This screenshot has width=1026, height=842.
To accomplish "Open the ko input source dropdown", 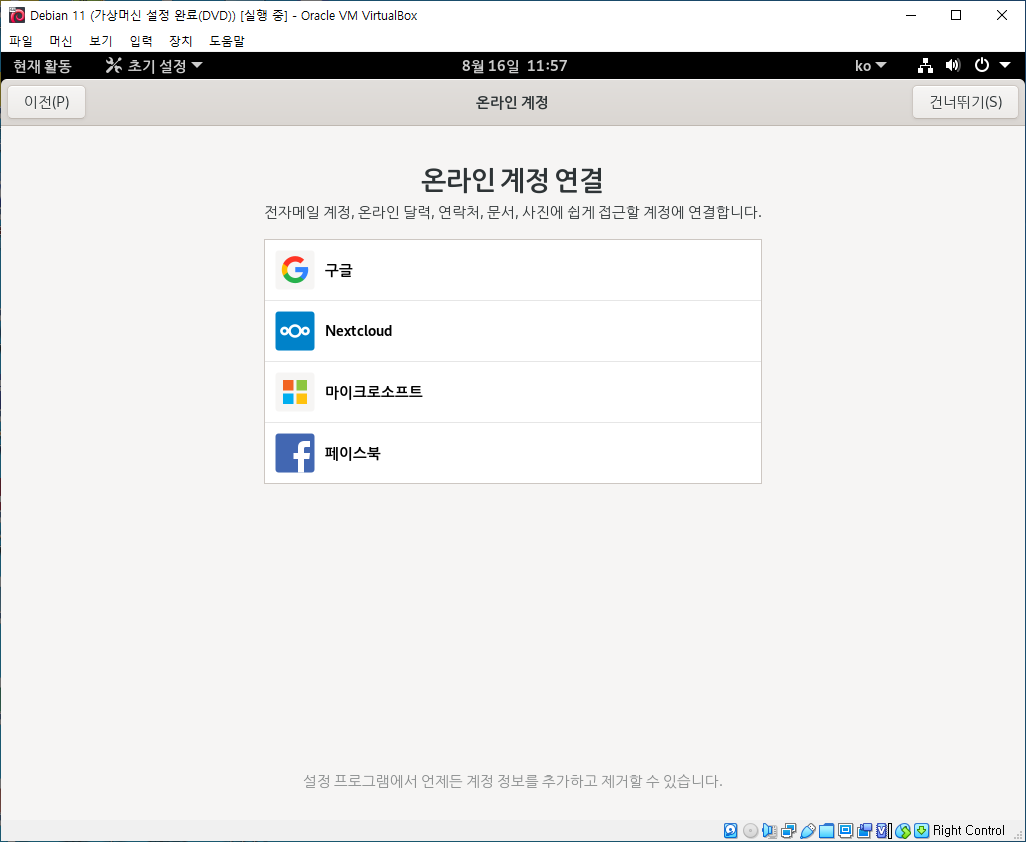I will coord(870,65).
